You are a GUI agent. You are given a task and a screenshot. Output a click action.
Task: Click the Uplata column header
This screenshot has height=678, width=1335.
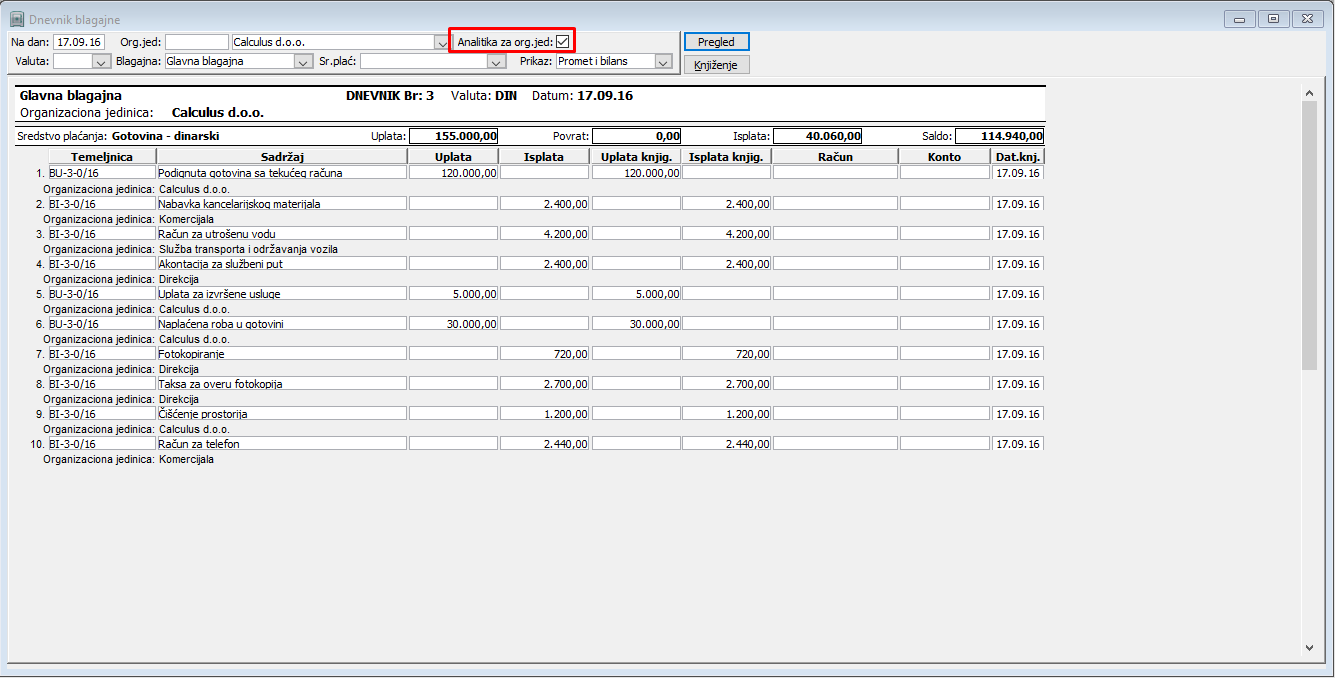tap(453, 157)
